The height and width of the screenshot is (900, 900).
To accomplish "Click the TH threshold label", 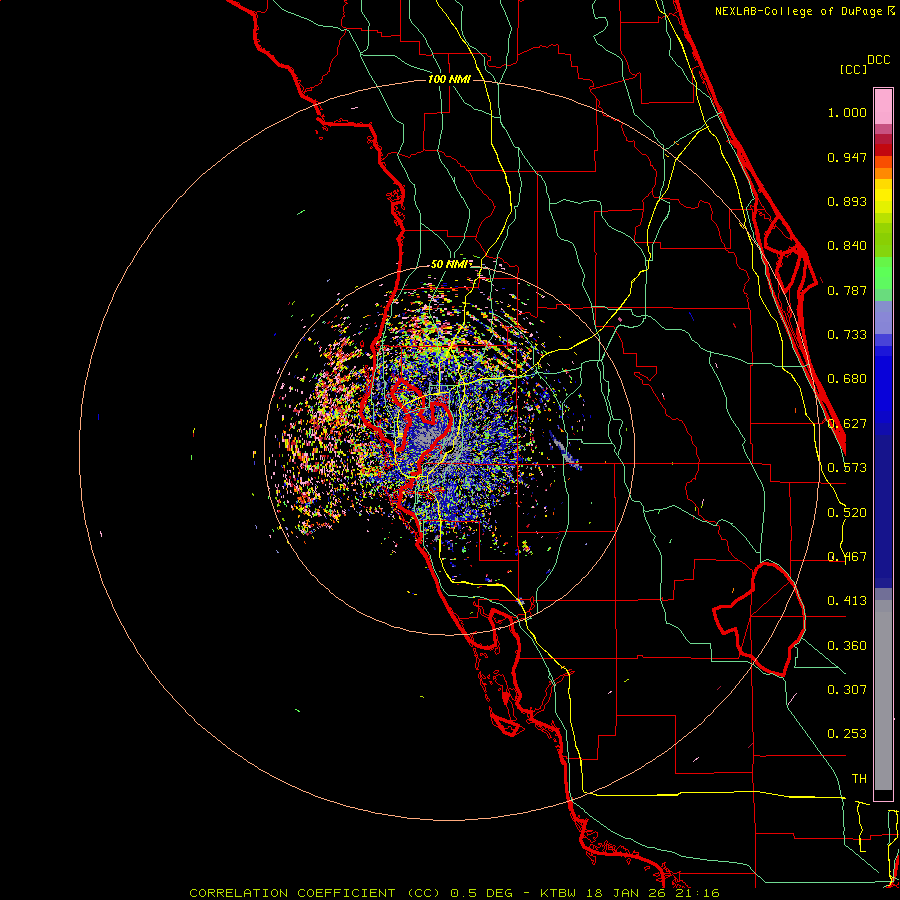I will point(859,779).
